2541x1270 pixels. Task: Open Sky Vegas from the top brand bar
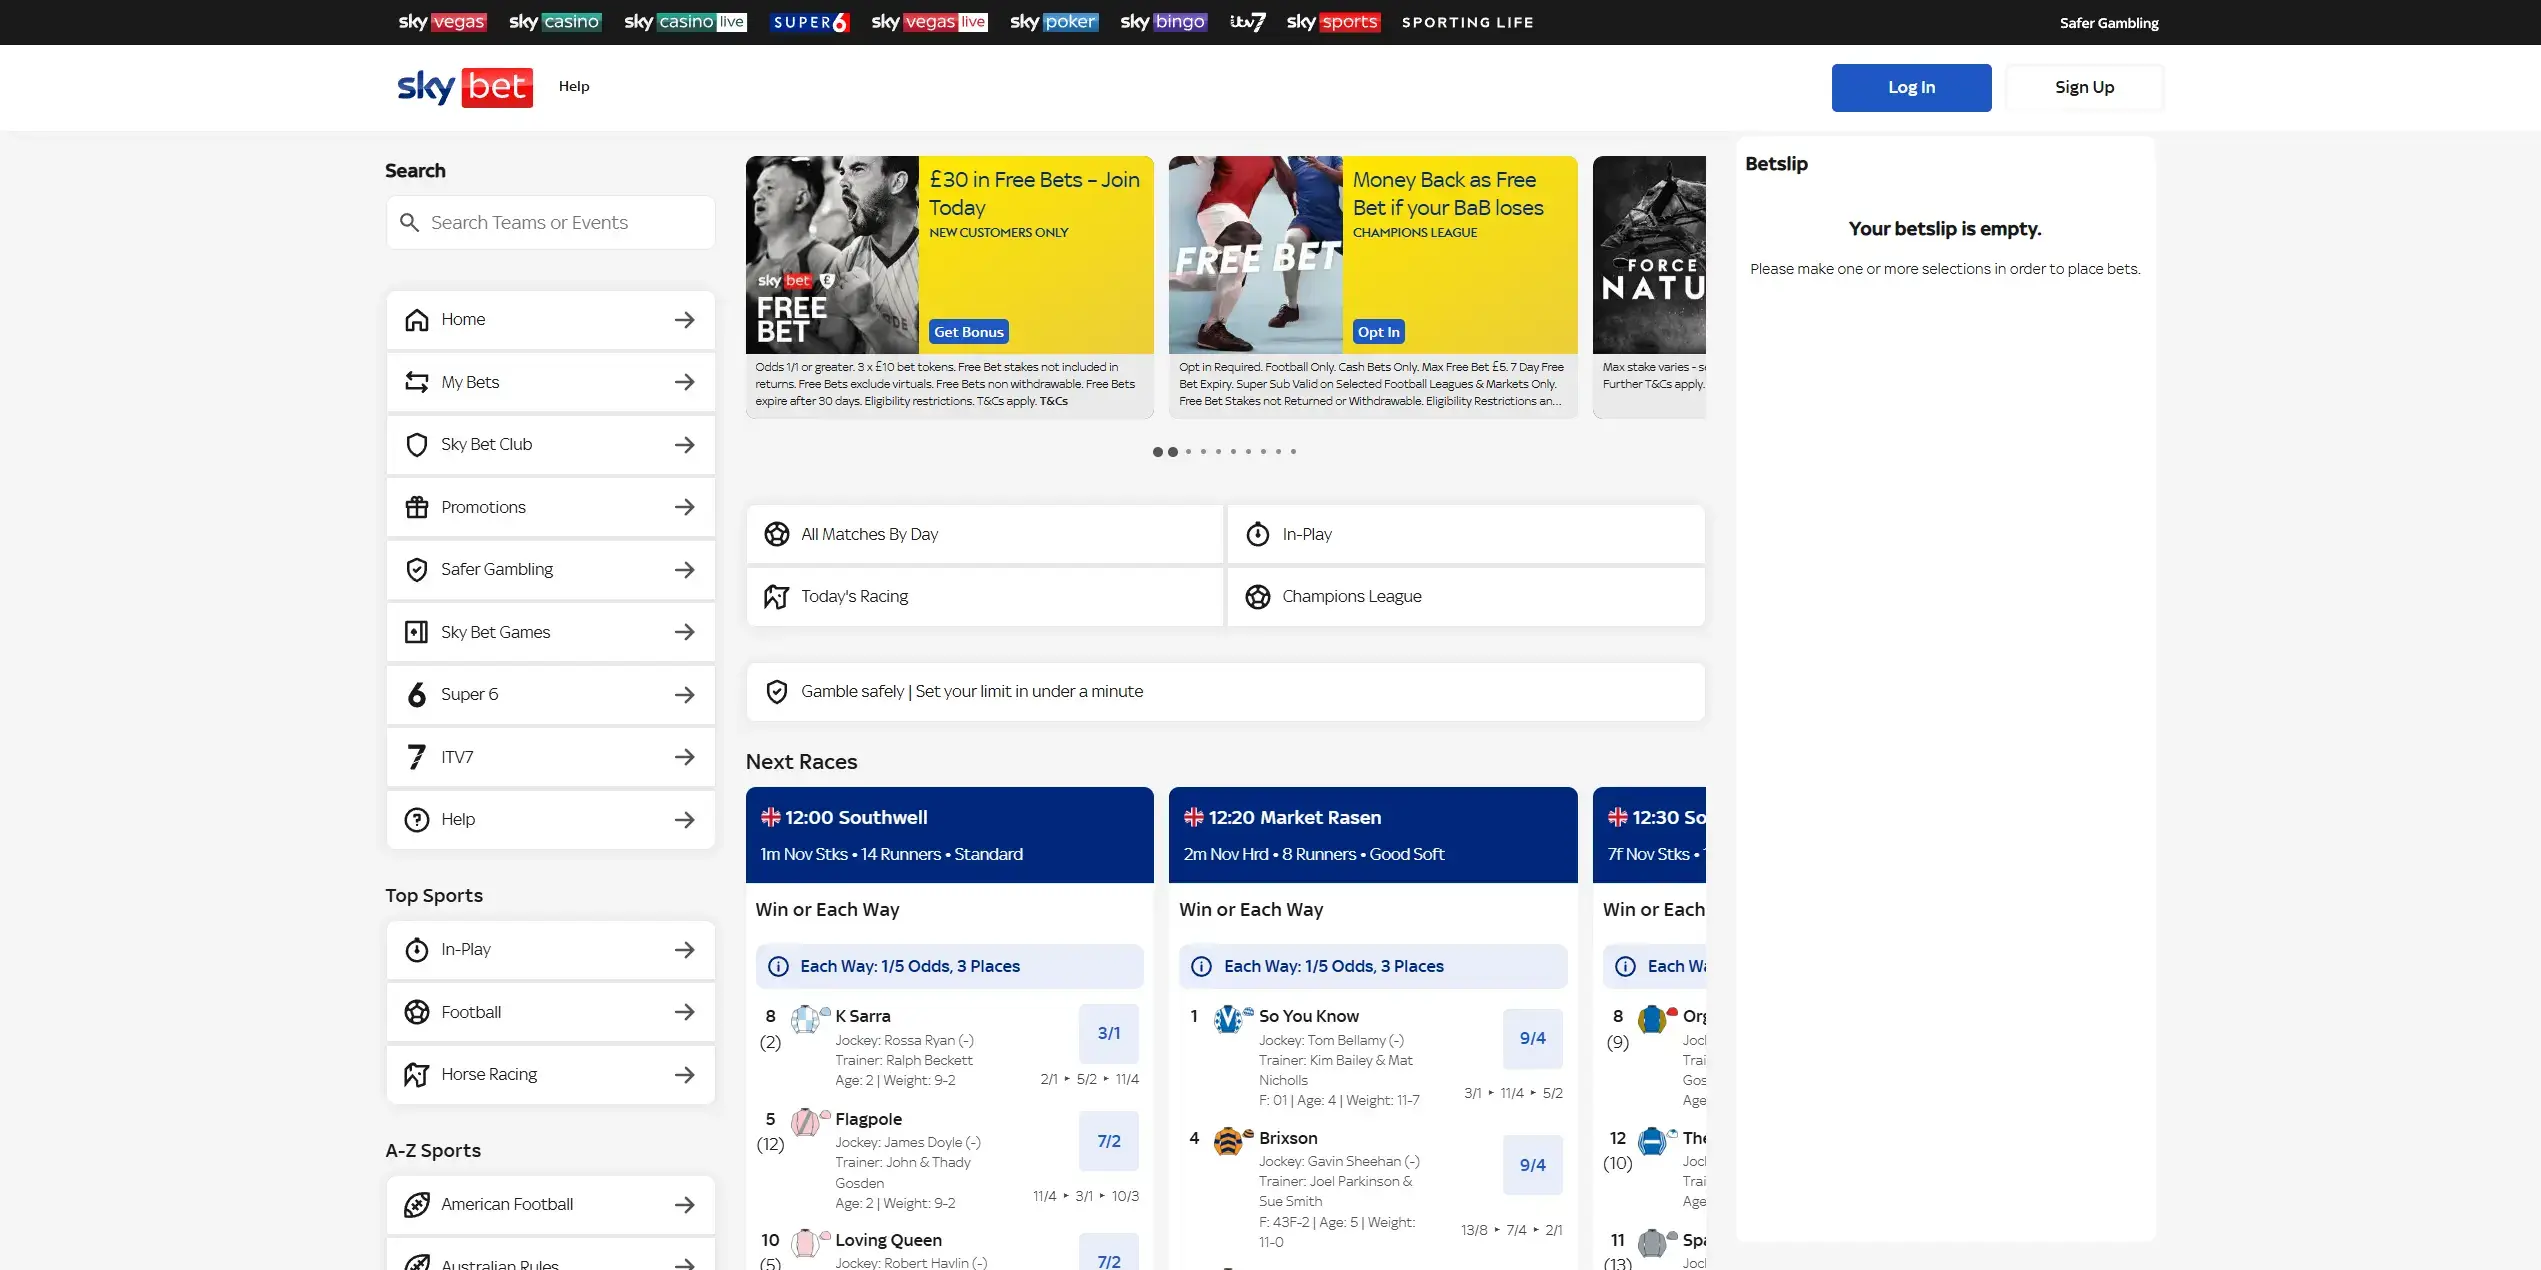[x=441, y=21]
